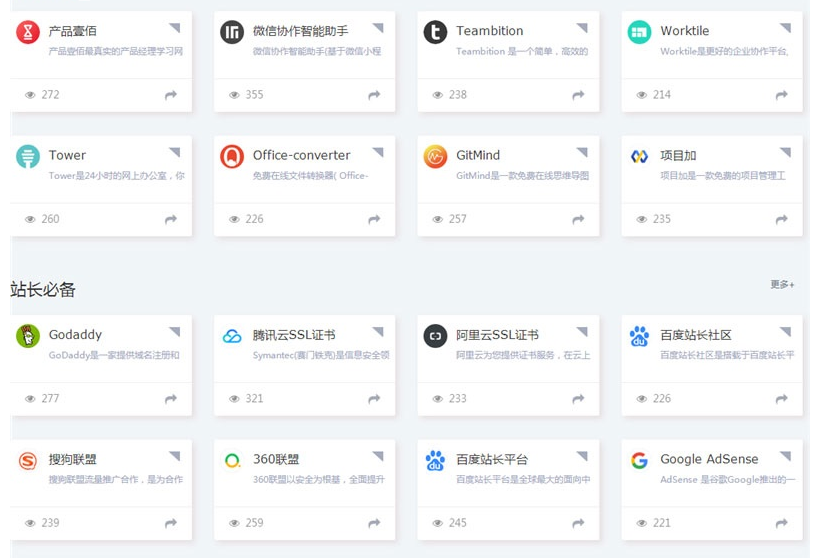Image resolution: width=814 pixels, height=558 pixels.
Task: Click the eye icon on Teambition card
Action: tap(438, 95)
